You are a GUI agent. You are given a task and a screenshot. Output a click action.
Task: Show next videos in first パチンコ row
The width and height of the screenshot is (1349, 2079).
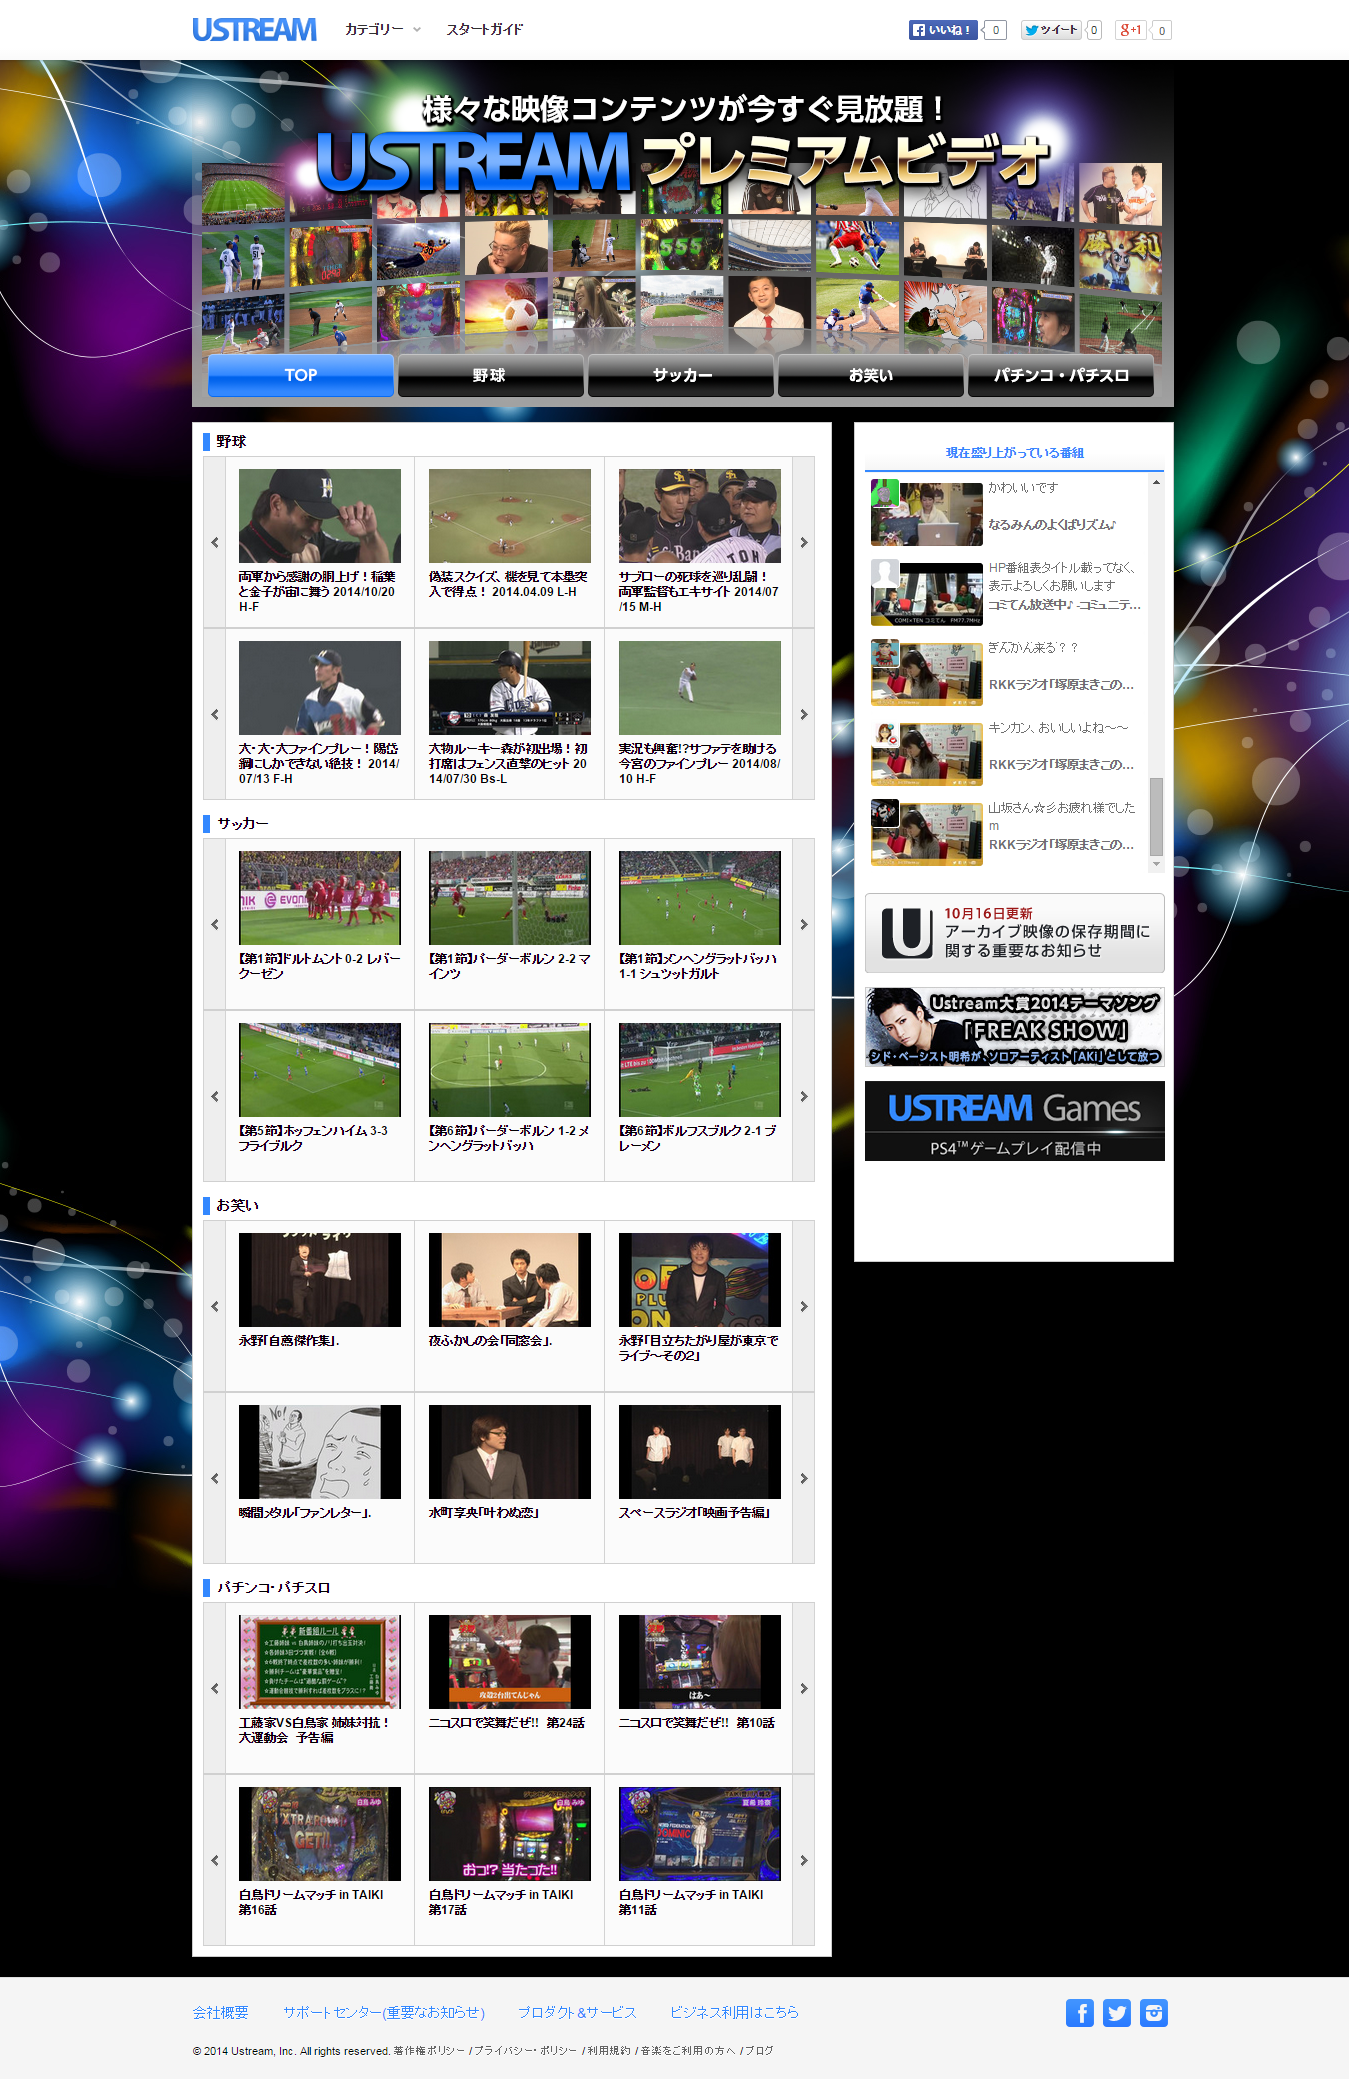[x=803, y=1688]
